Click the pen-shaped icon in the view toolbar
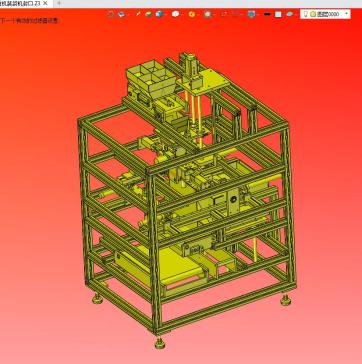 pyautogui.click(x=138, y=14)
